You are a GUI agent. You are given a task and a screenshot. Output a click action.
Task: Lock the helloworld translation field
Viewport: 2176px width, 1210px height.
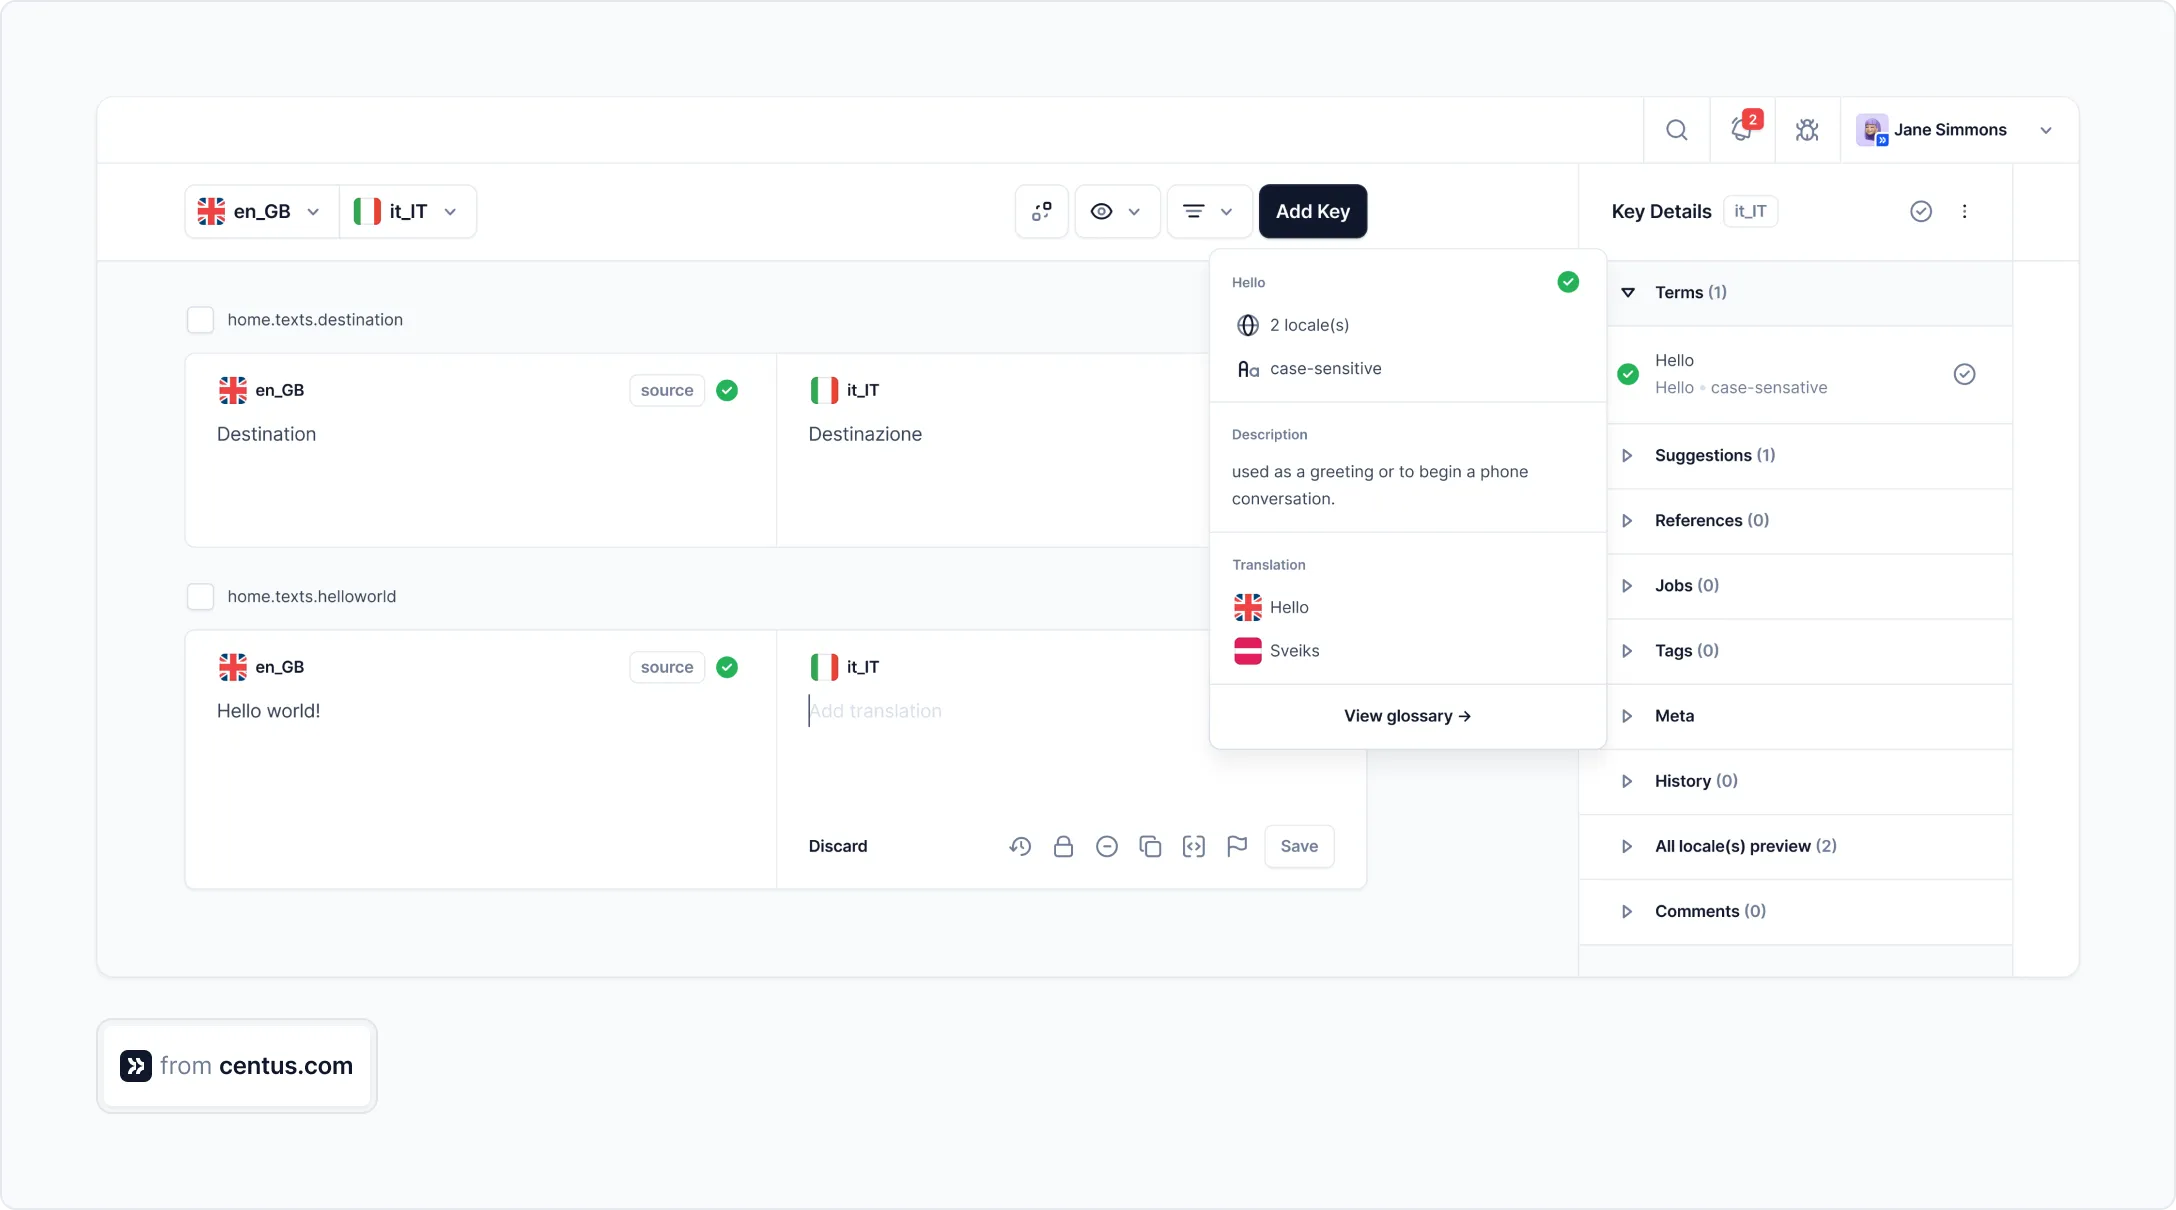[1063, 846]
